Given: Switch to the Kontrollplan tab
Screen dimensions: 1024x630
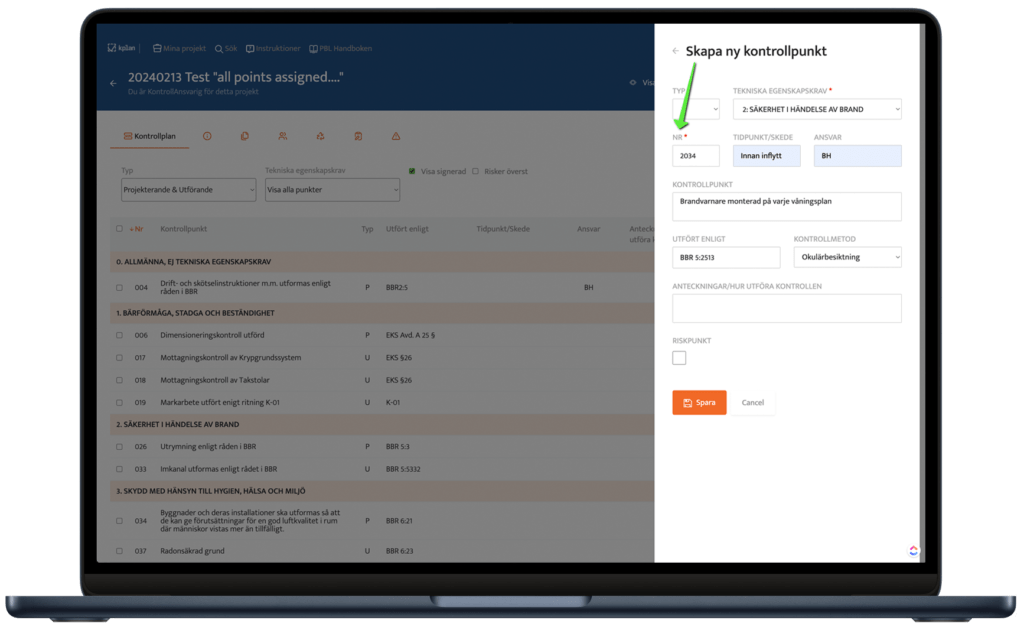Looking at the screenshot, I should (x=149, y=136).
